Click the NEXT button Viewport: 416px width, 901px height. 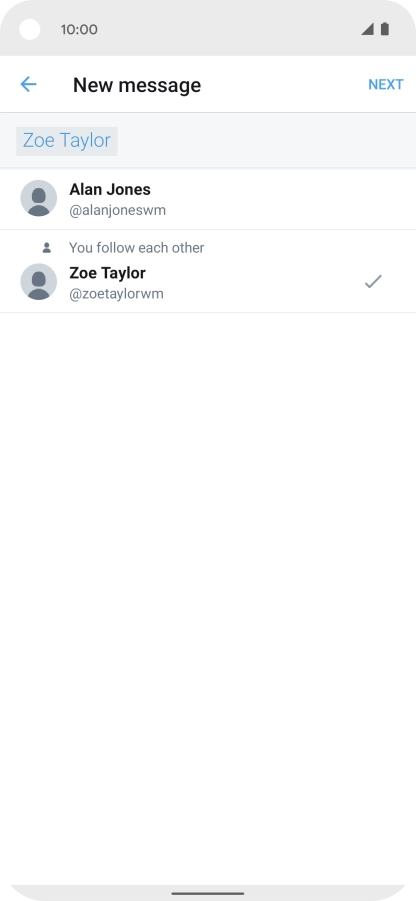[386, 84]
